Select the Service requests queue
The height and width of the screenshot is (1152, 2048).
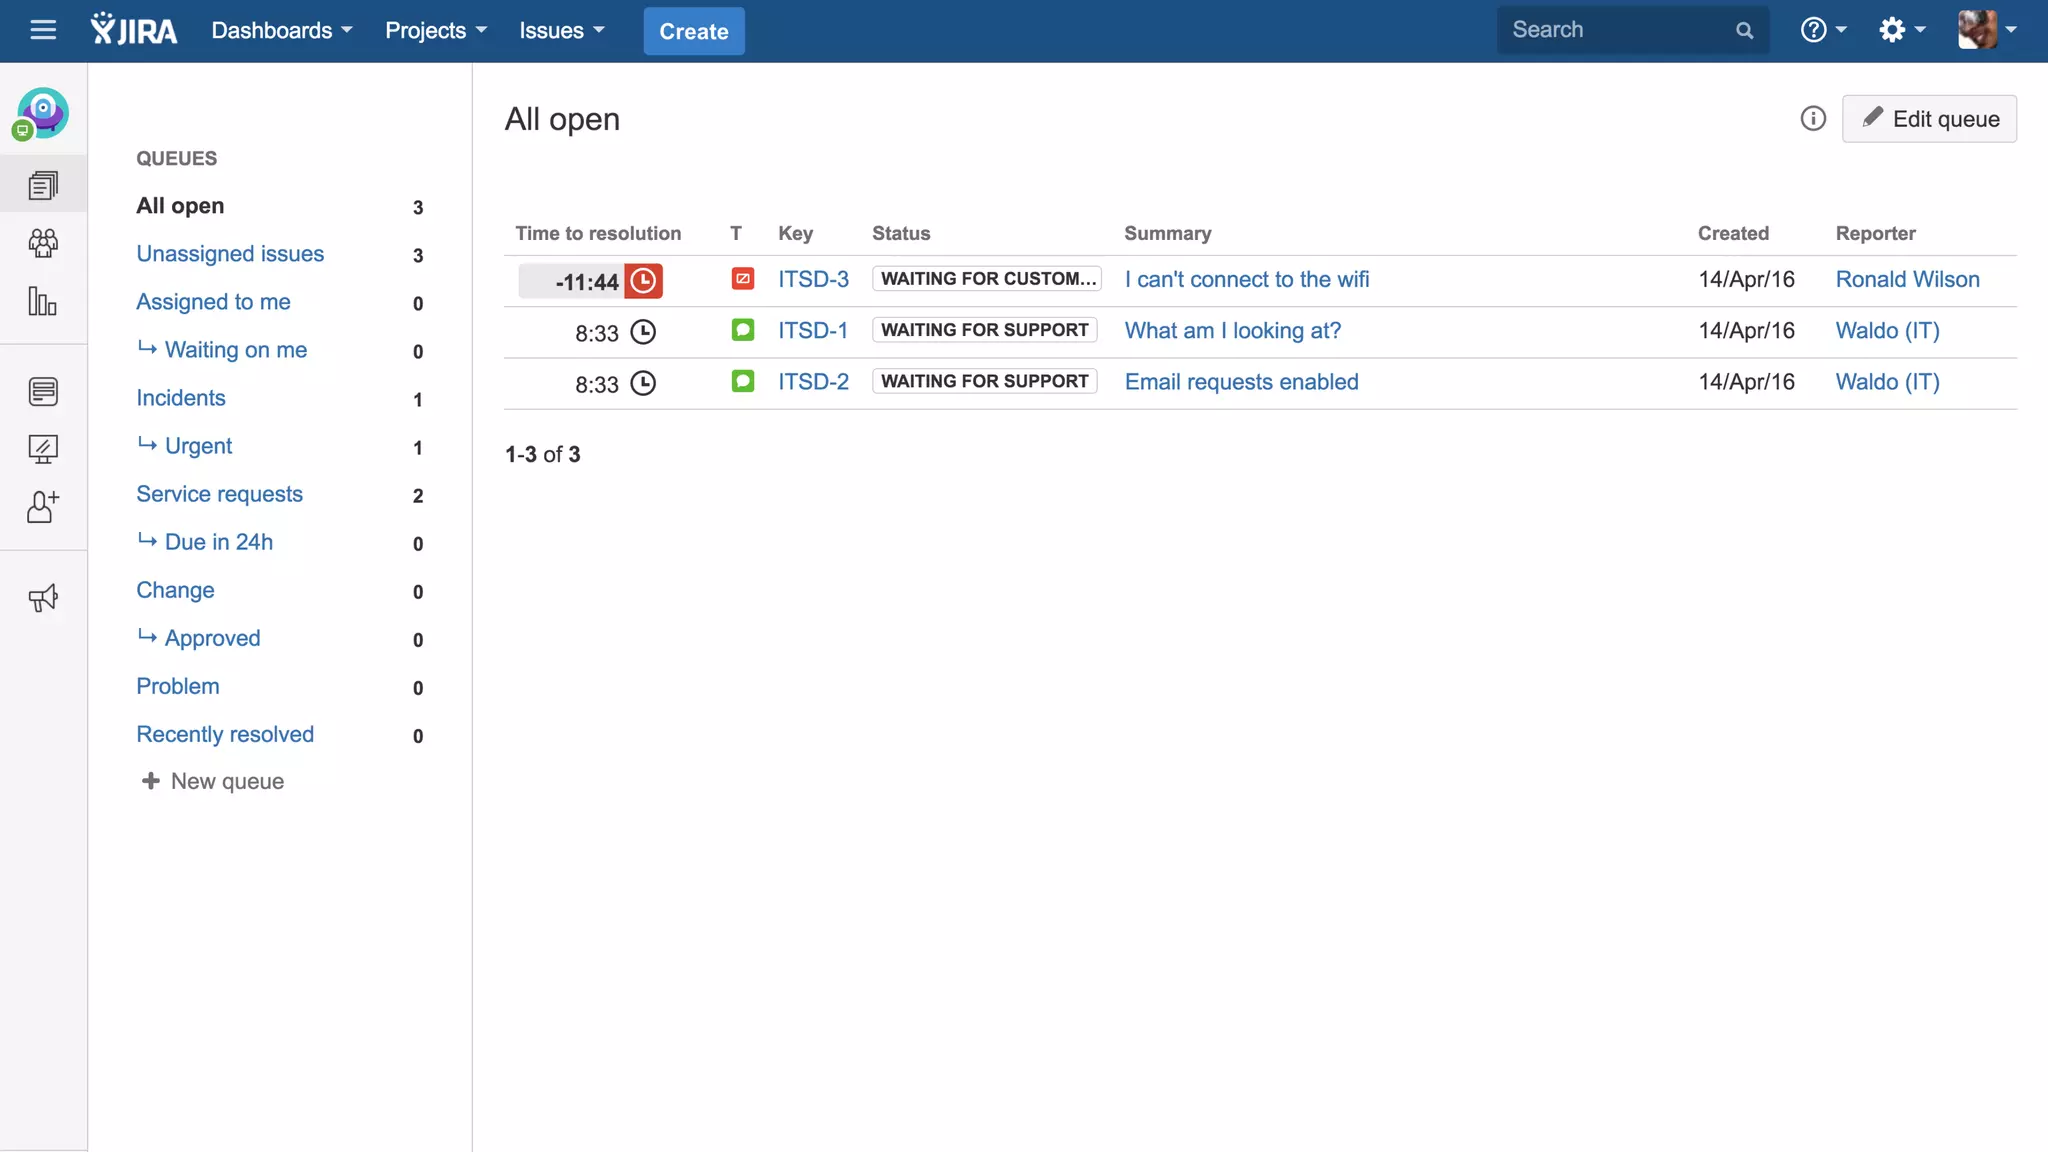[x=219, y=494]
